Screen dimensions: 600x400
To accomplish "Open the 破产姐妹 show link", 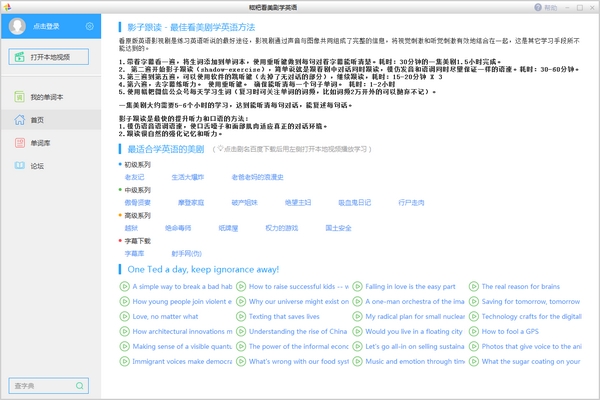I will (244, 202).
